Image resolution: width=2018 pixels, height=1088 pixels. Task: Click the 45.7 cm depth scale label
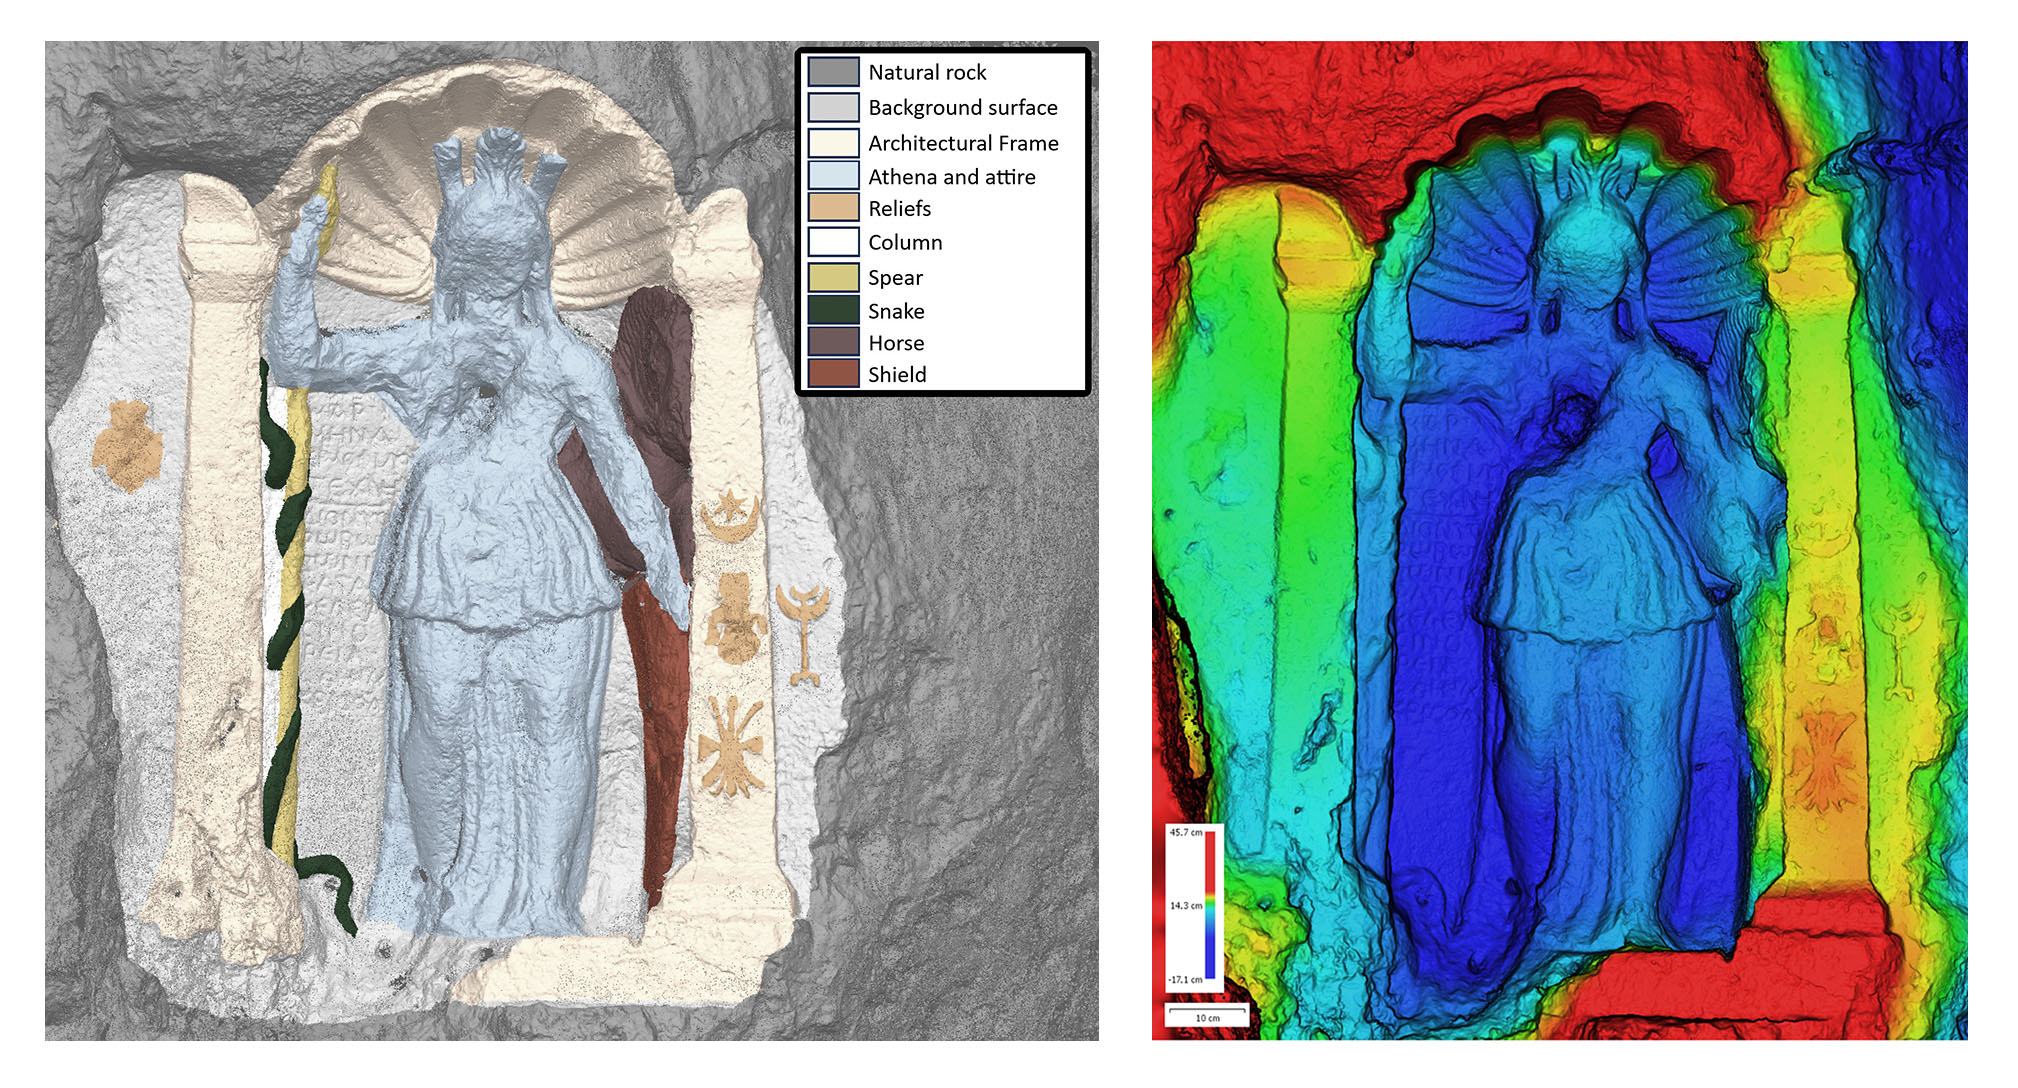coord(1185,832)
